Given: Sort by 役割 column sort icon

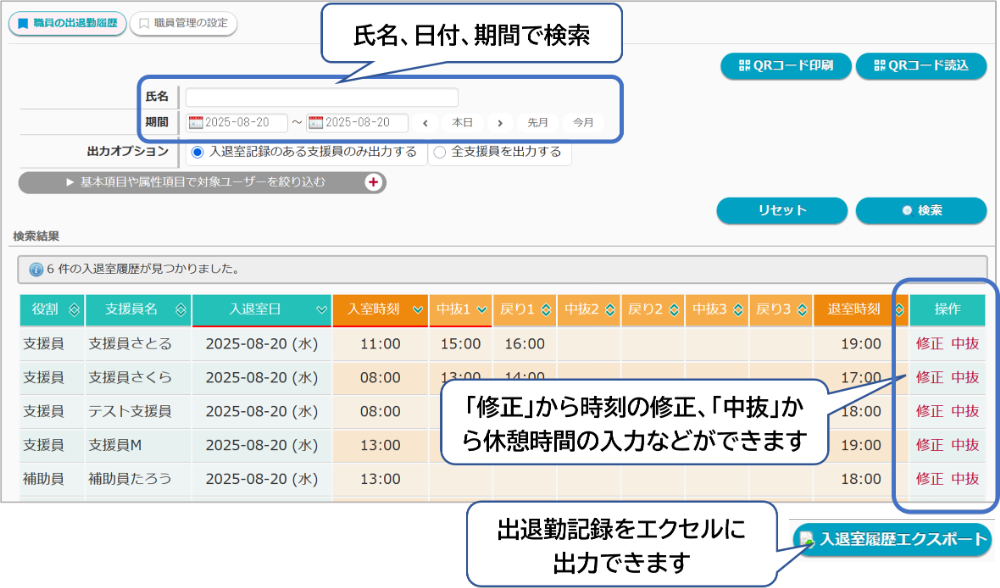Looking at the screenshot, I should [74, 311].
